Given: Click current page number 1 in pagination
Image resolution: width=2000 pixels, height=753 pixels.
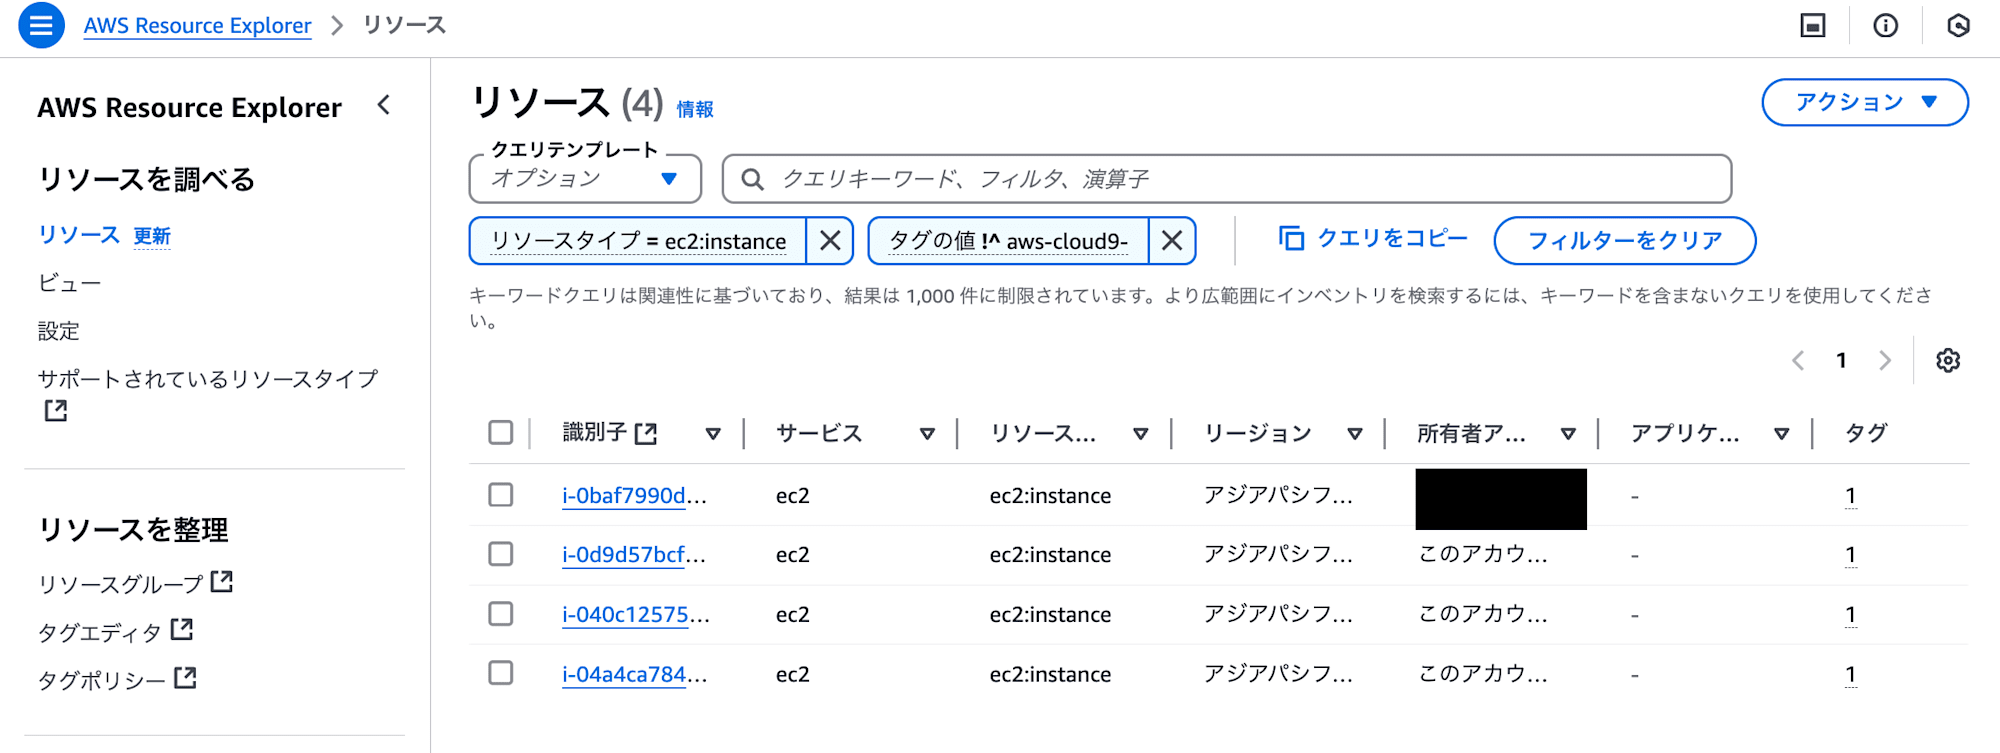Looking at the screenshot, I should coord(1841,360).
